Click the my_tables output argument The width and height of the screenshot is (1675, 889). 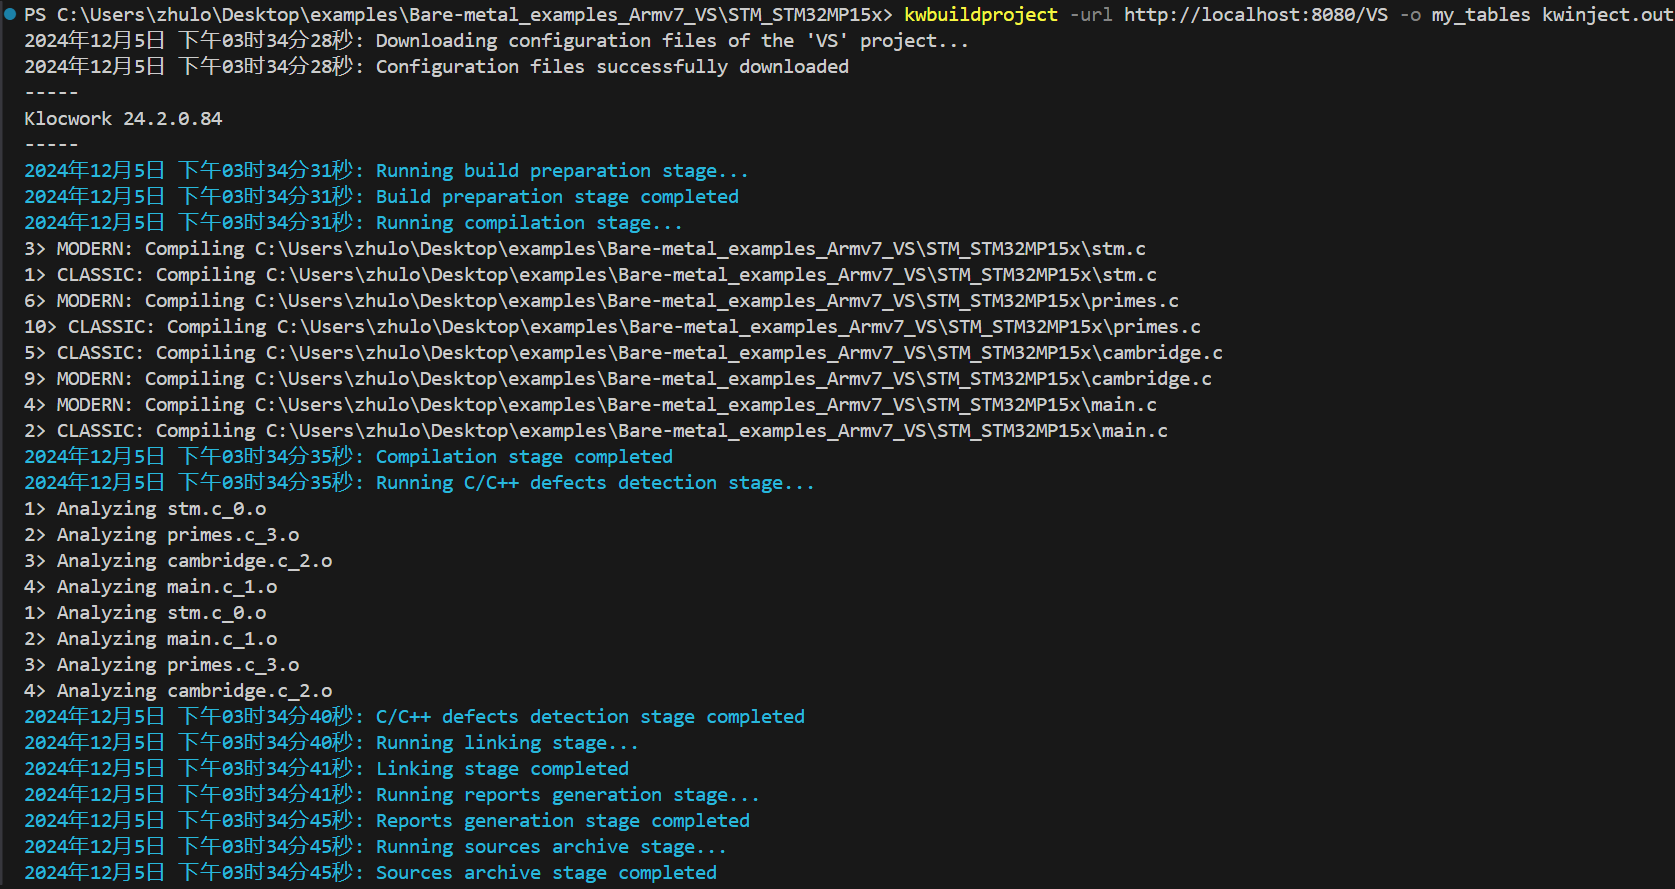pyautogui.click(x=1480, y=15)
